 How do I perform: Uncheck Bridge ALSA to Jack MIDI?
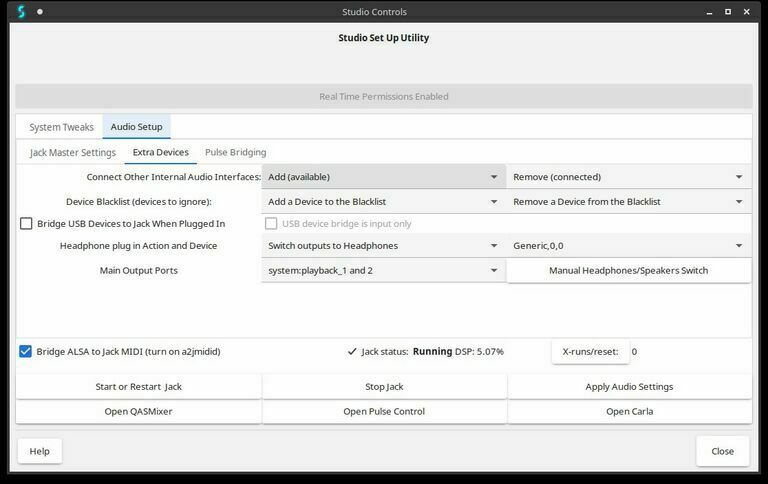(x=25, y=351)
